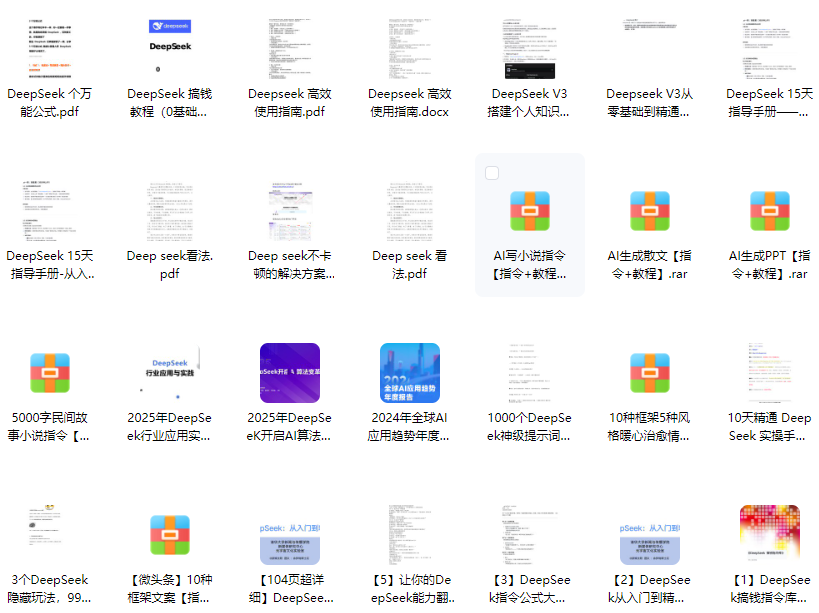Select file name 3个DeepSeek隐藏玩法，99
The image size is (819, 613).
pyautogui.click(x=50, y=588)
